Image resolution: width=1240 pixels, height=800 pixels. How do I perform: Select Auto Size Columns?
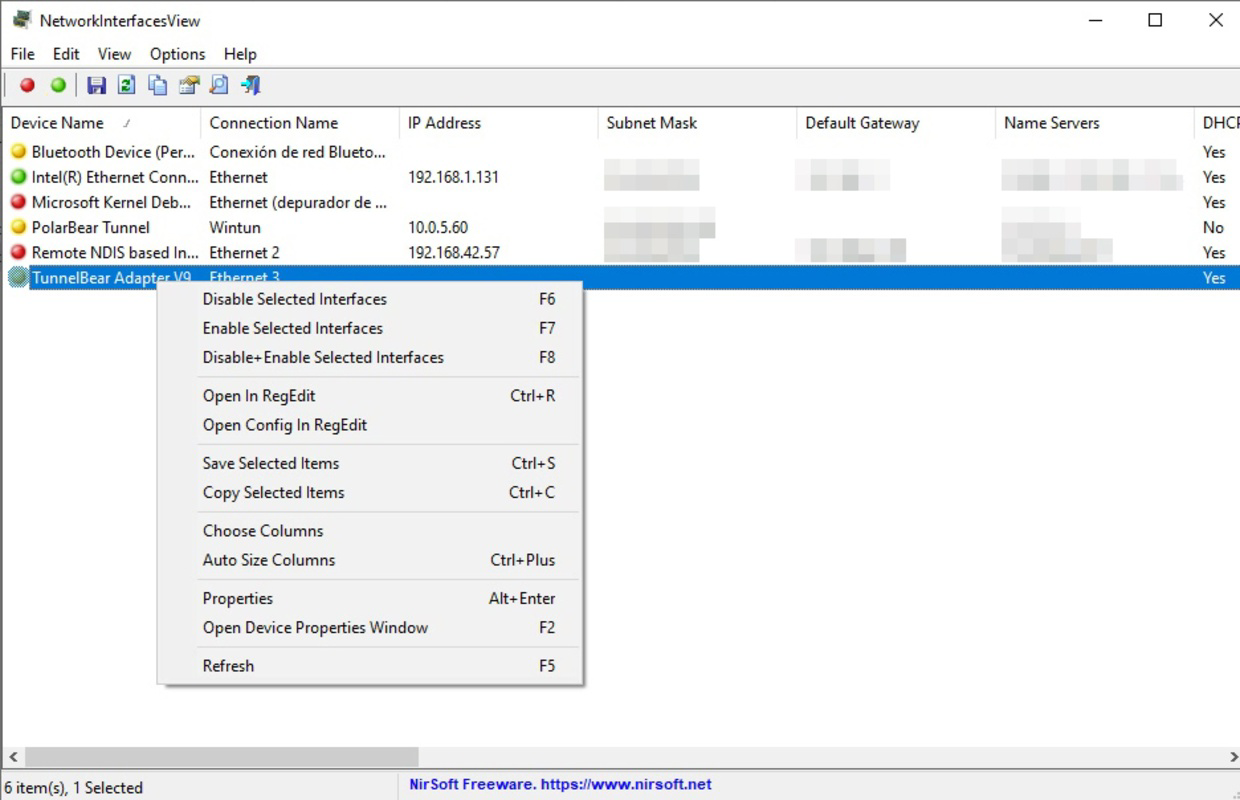[x=370, y=560]
